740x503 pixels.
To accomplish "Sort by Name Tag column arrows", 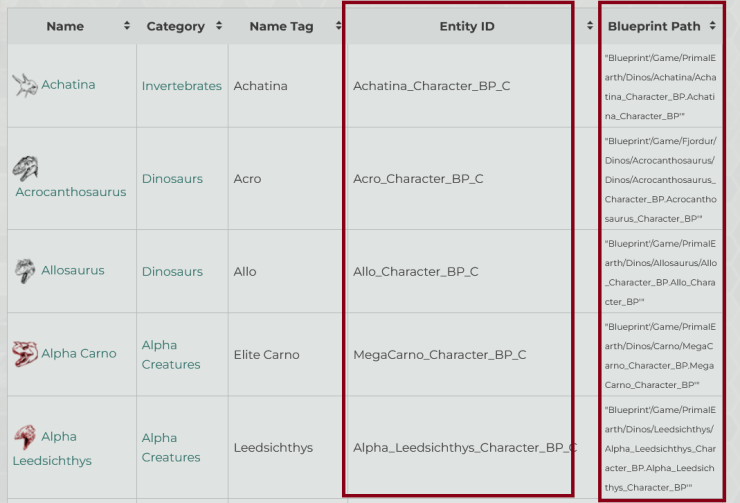I will [334, 26].
